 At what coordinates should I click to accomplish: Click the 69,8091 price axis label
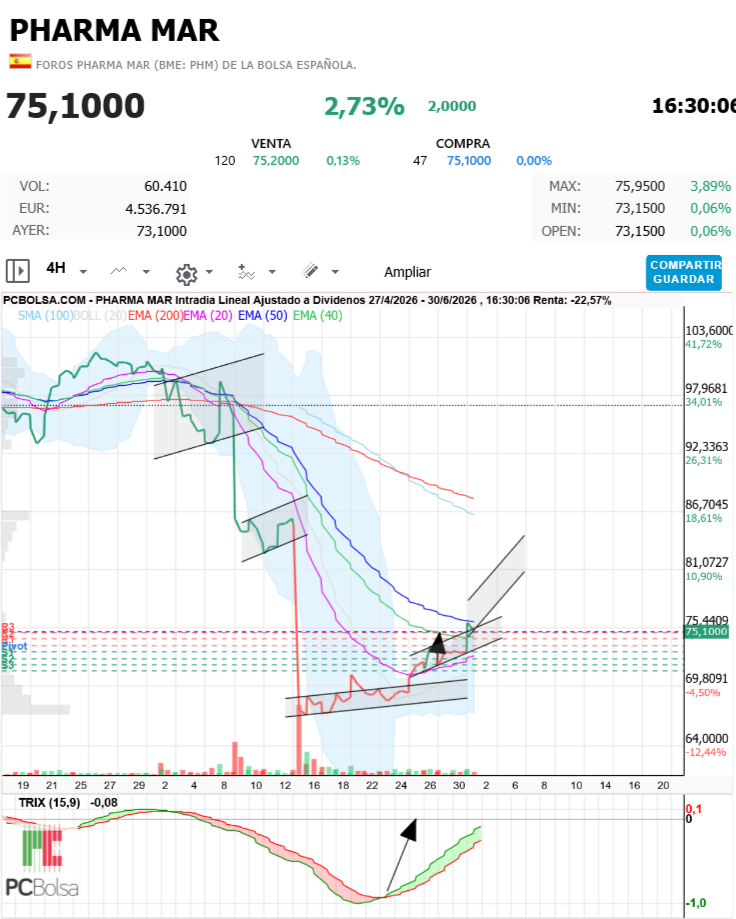(707, 679)
